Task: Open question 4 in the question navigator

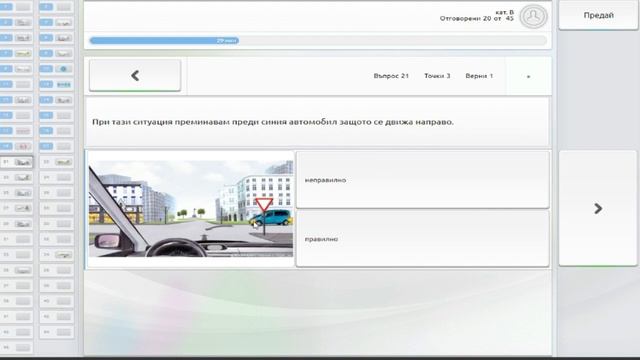Action: (x=56, y=22)
